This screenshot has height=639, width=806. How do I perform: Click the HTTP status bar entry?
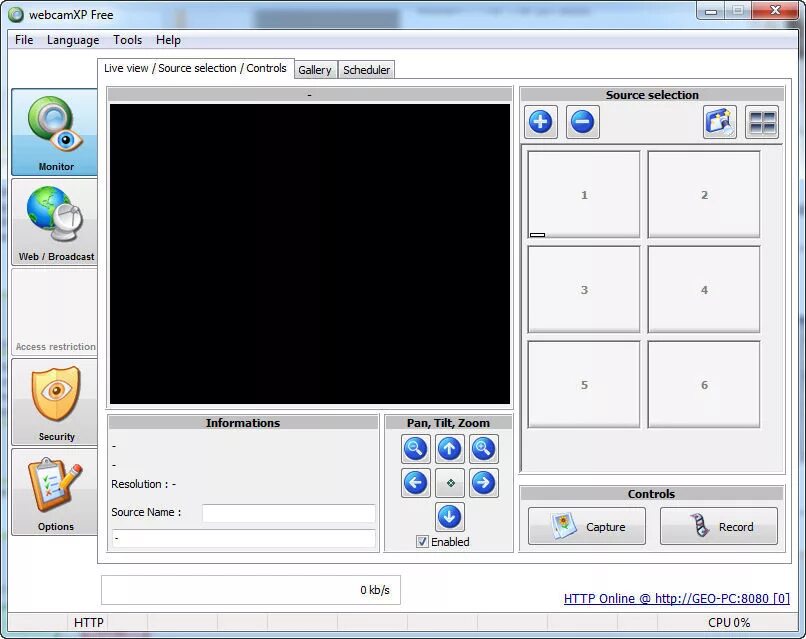[88, 623]
